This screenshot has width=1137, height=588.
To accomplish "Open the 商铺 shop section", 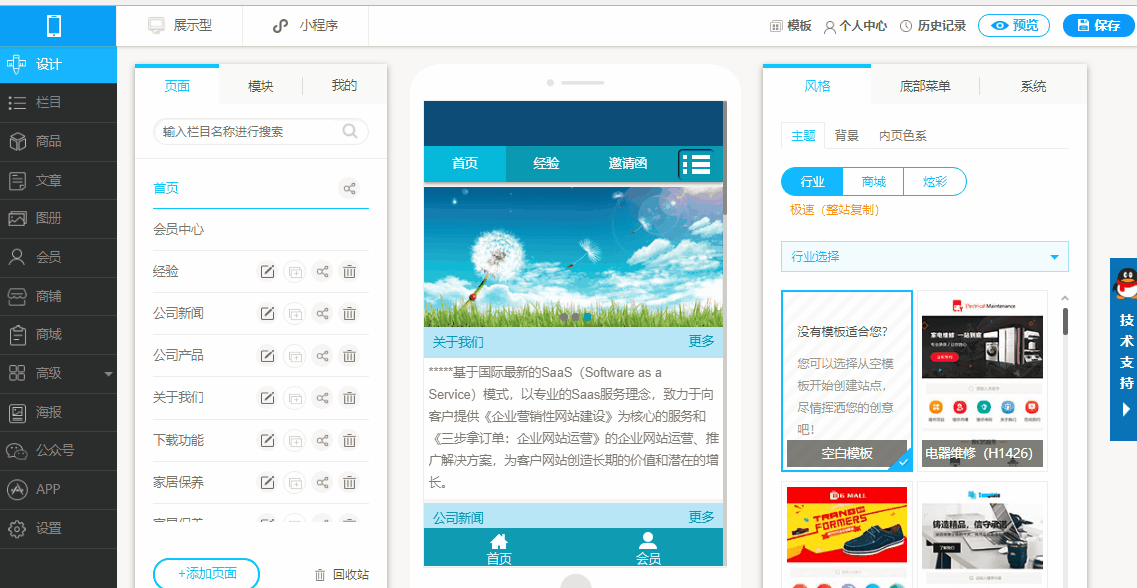I will [x=58, y=297].
